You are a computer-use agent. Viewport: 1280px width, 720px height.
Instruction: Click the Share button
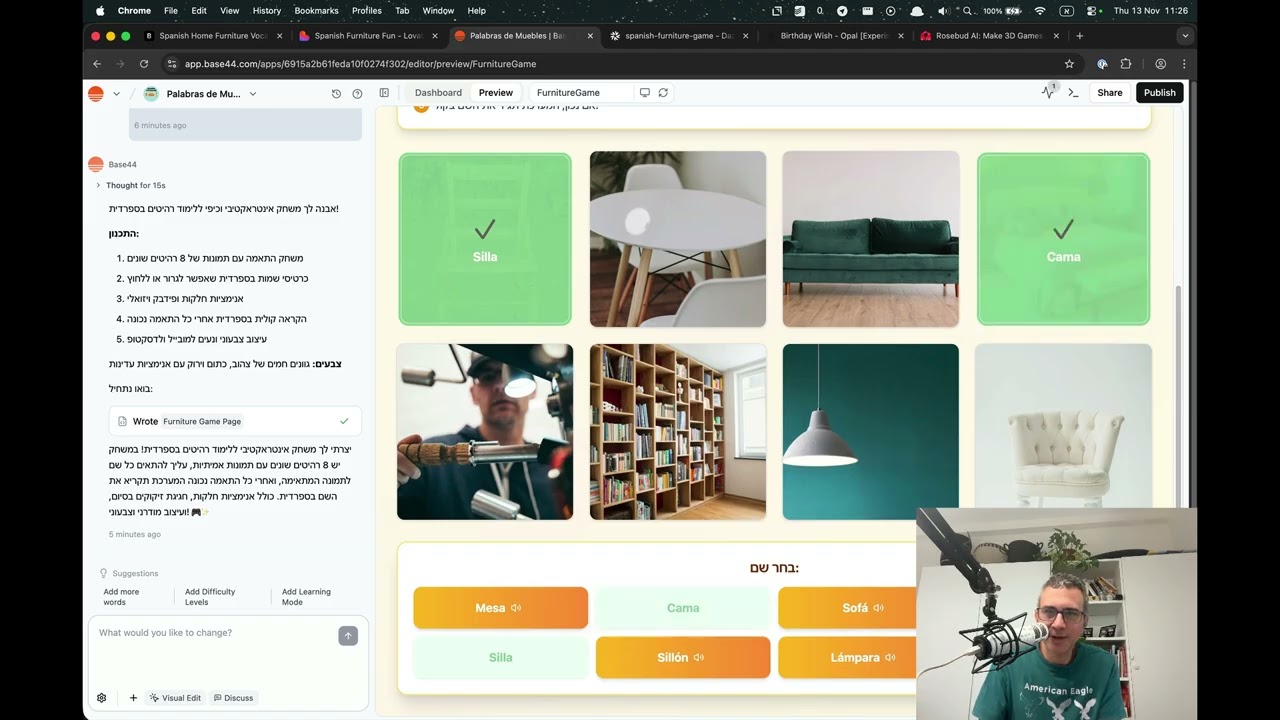tap(1110, 93)
